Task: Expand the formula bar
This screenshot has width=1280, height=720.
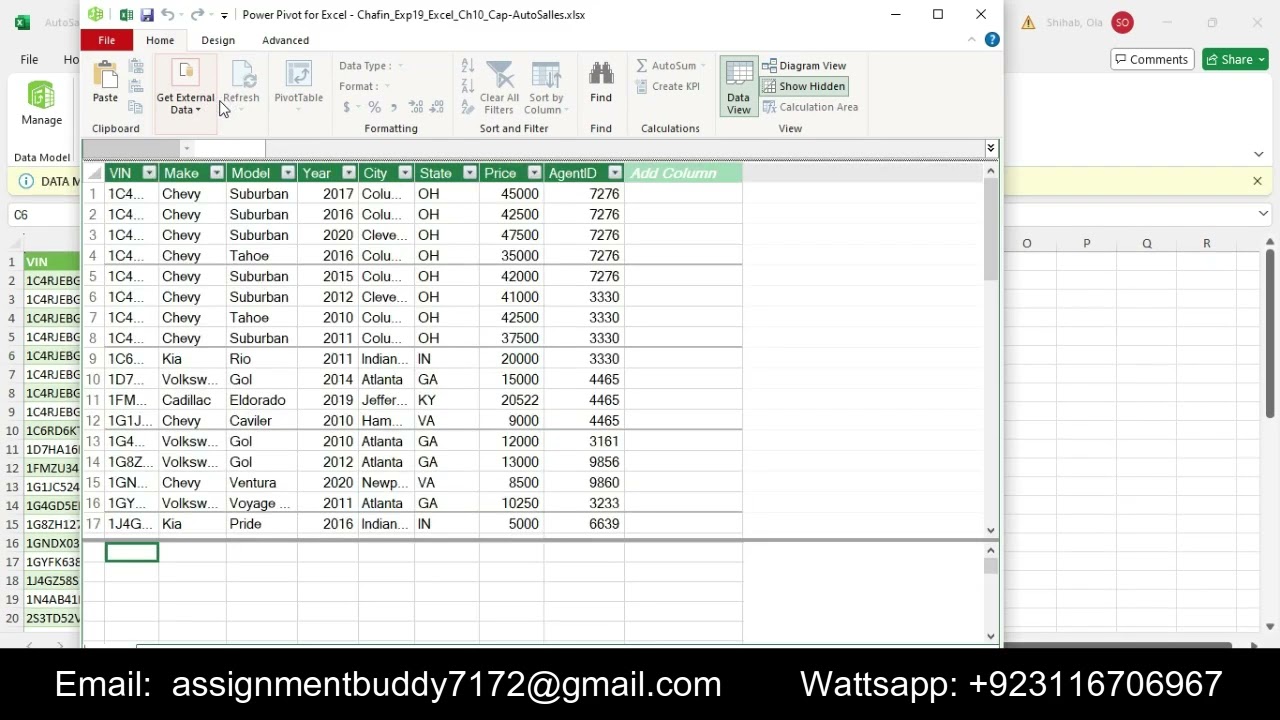Action: click(990, 149)
